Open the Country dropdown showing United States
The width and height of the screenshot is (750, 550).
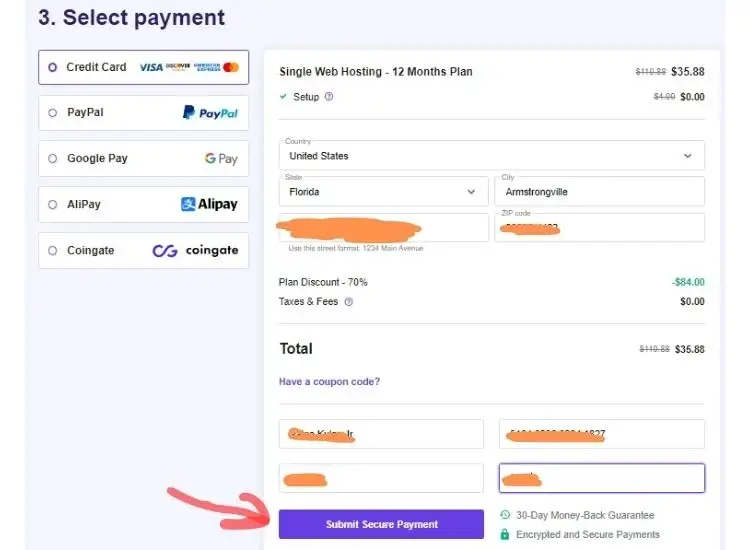[x=492, y=155]
